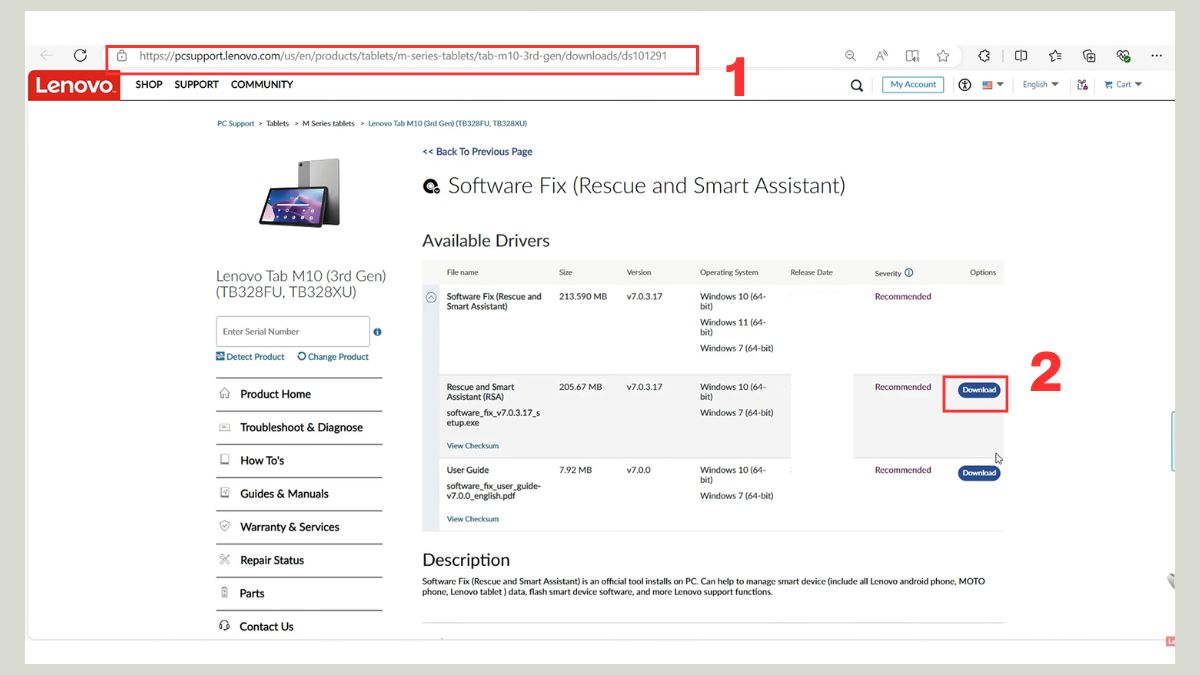This screenshot has width=1200, height=675.
Task: Download the Rescue and Smart Assistant setup
Action: coord(978,390)
